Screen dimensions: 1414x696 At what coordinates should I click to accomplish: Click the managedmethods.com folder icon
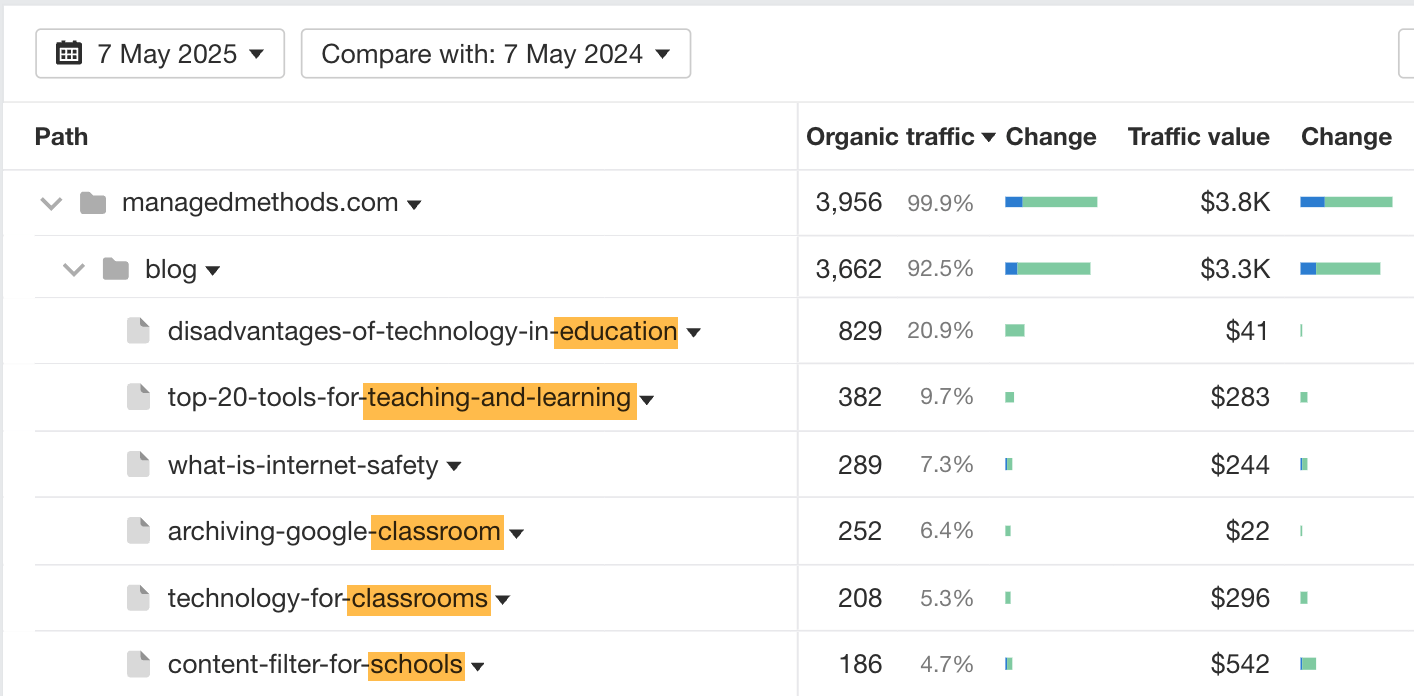point(93,203)
